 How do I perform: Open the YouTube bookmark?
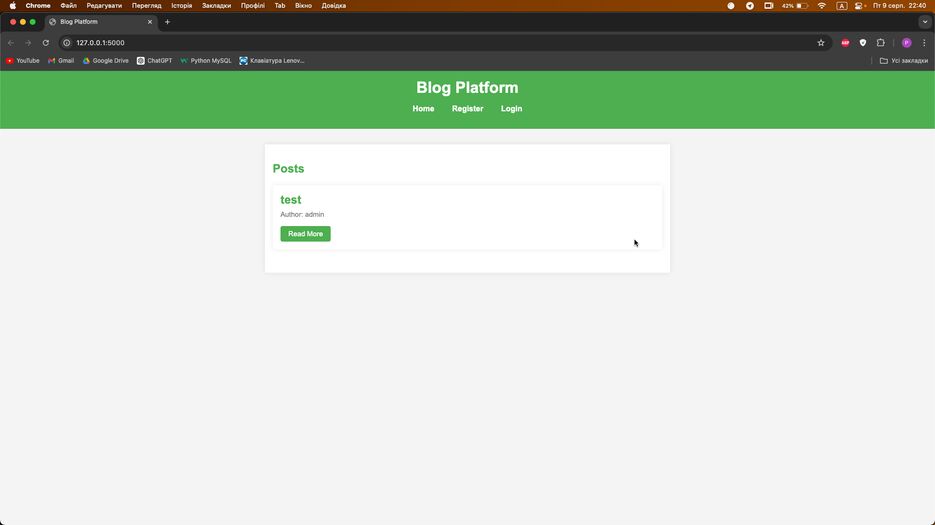[x=23, y=61]
